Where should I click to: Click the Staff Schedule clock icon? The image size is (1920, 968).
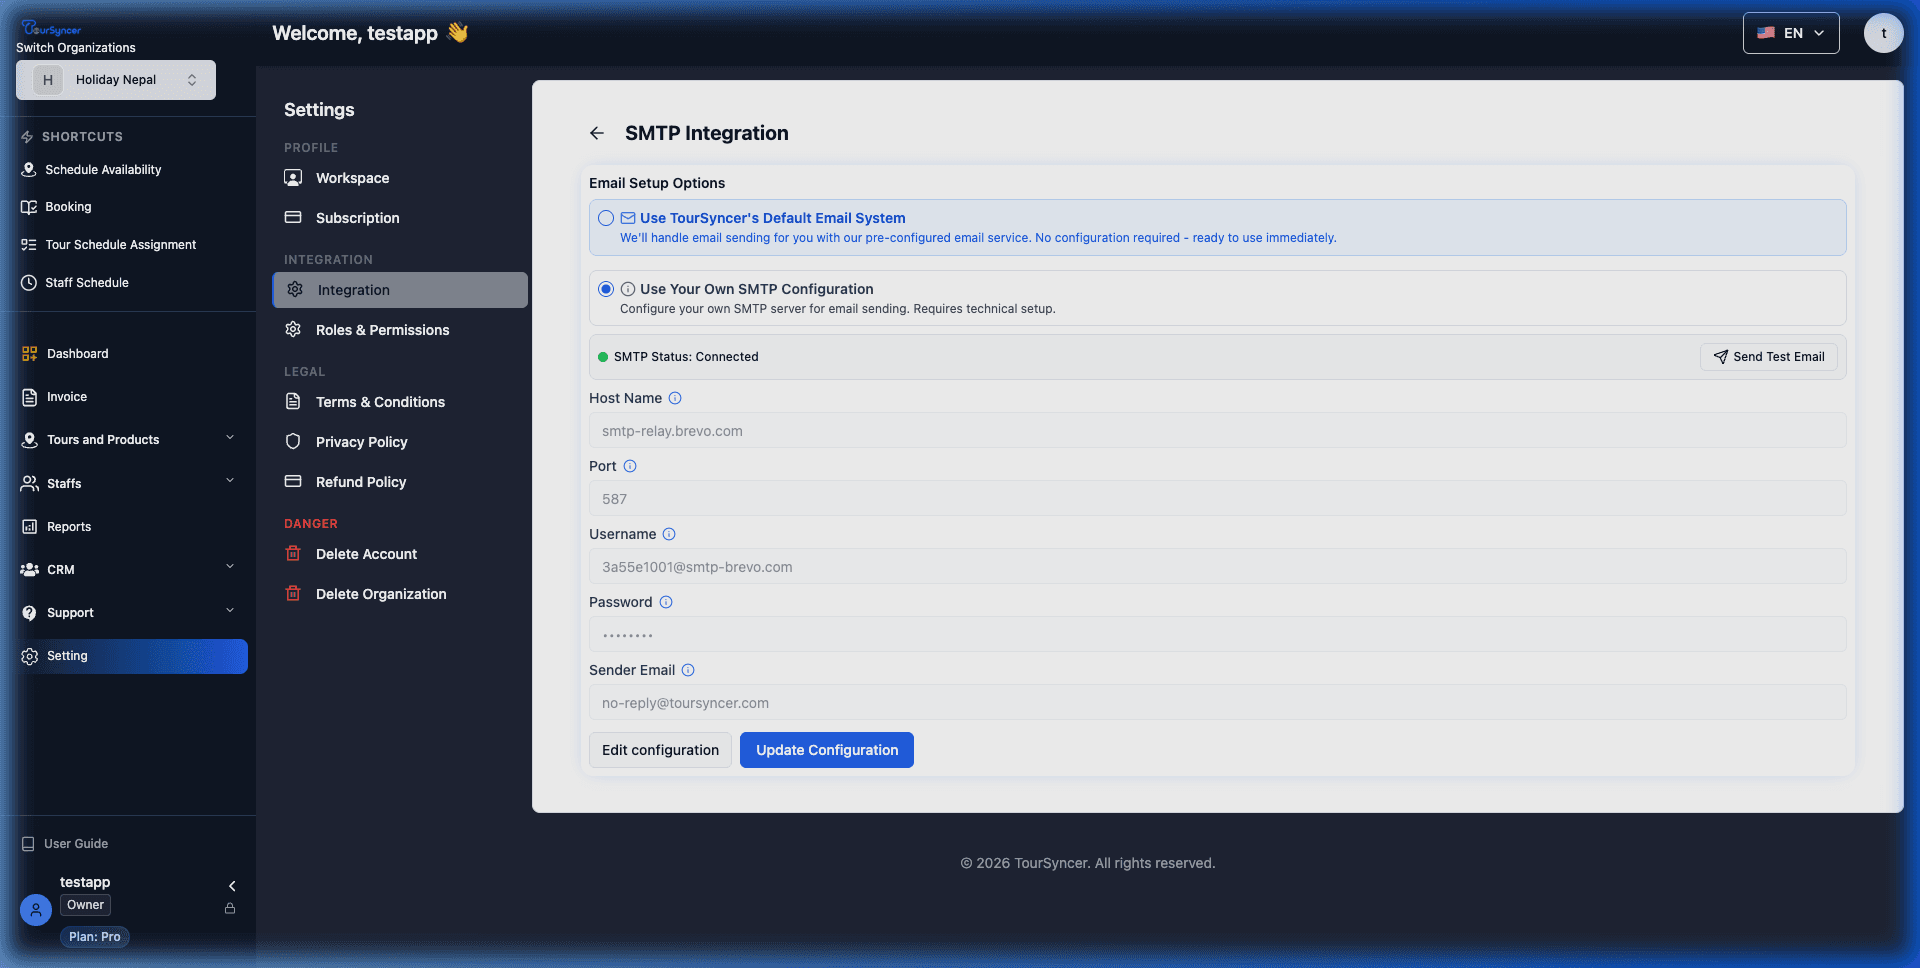pos(28,282)
